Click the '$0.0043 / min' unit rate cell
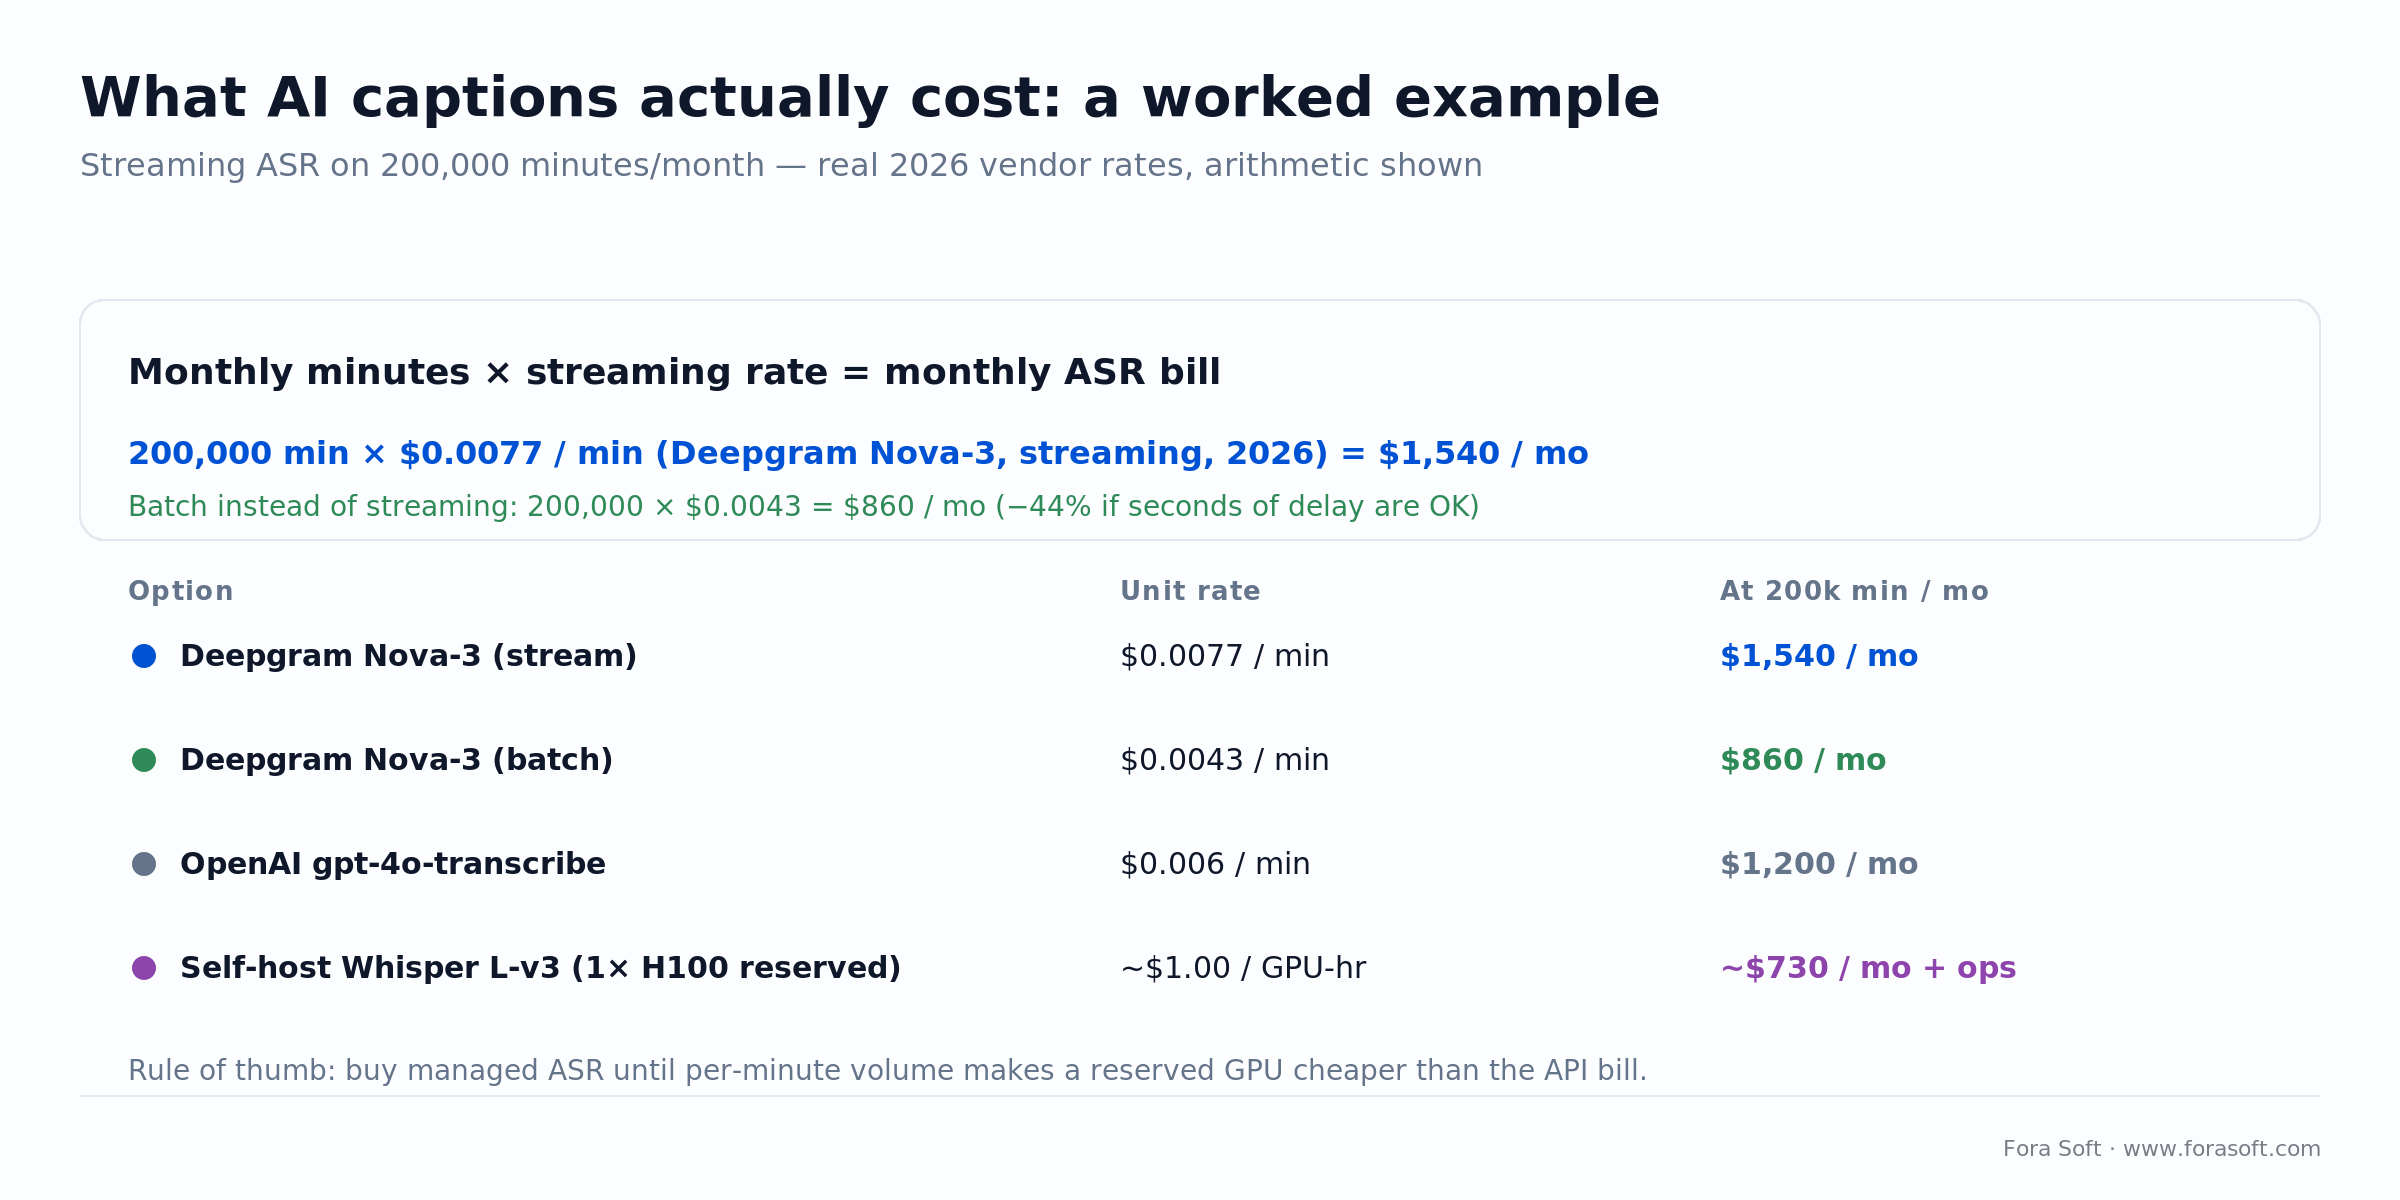This screenshot has width=2400, height=1200. click(x=1225, y=761)
